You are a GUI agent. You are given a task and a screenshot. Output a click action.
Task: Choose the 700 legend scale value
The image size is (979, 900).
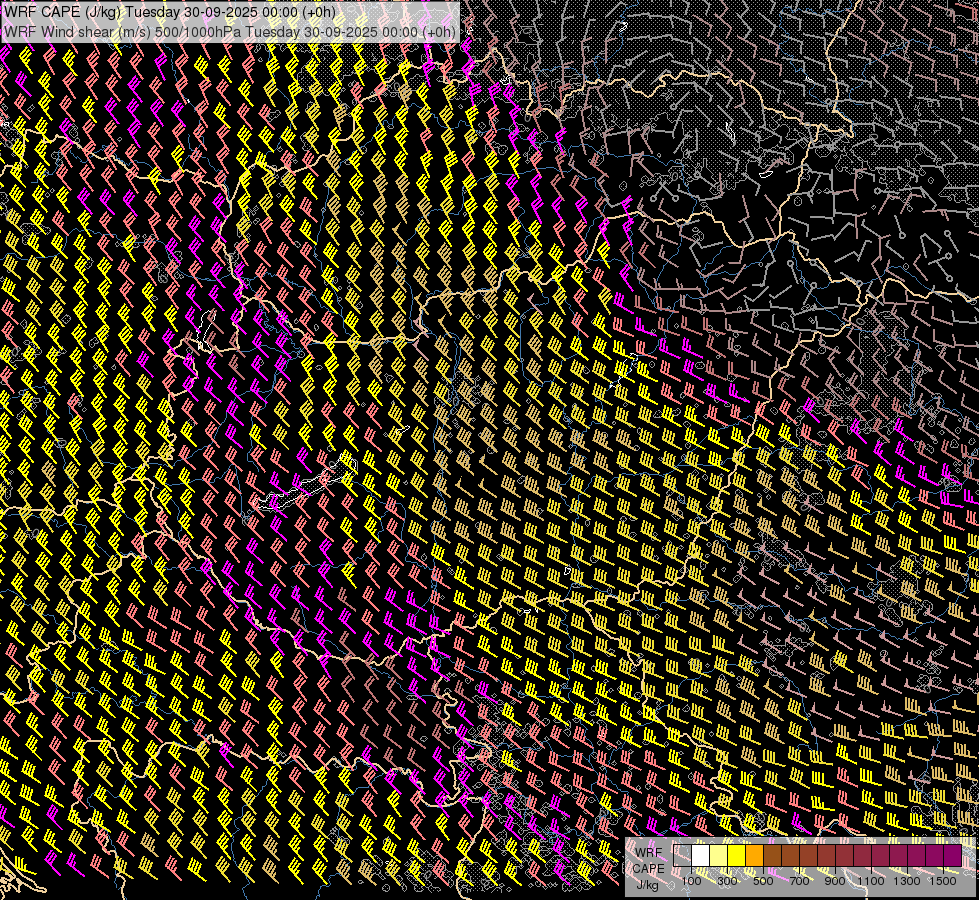(799, 881)
